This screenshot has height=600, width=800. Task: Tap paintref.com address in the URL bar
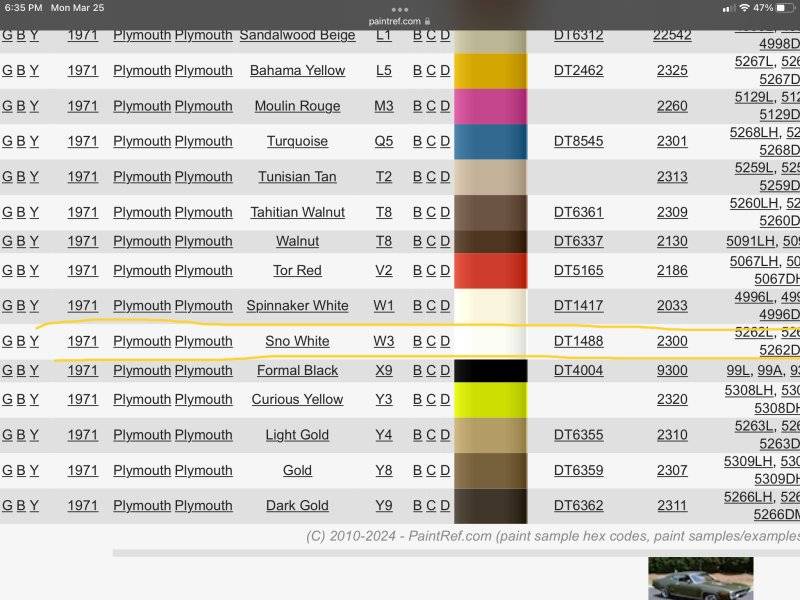coord(394,21)
